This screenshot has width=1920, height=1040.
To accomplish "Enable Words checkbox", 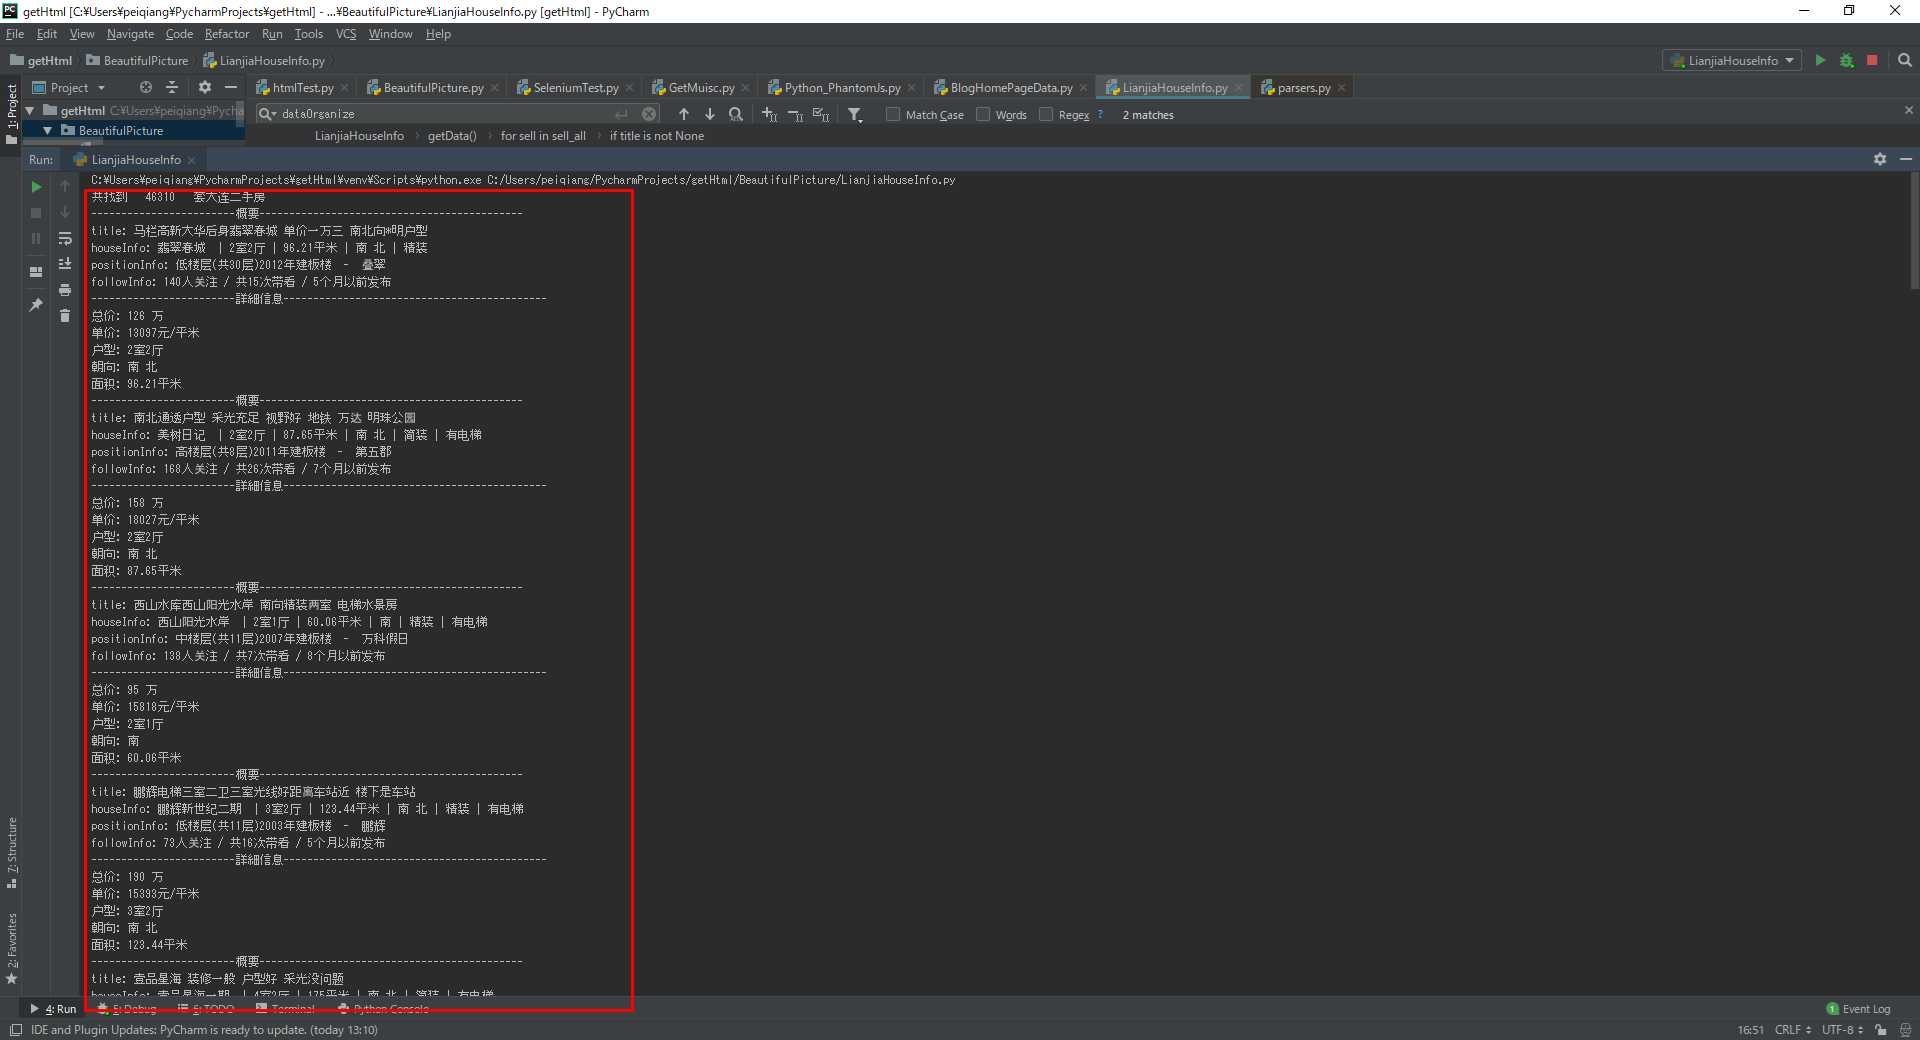I will (983, 115).
